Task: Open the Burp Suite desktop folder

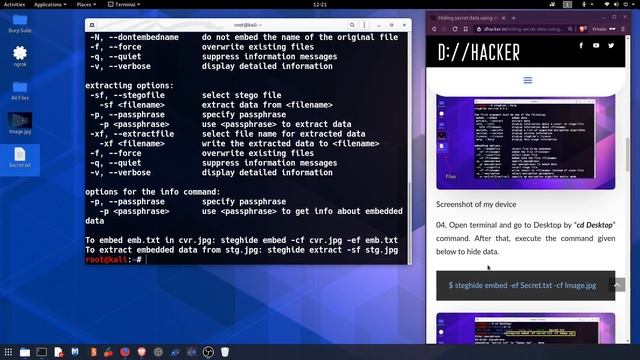Action: point(20,24)
